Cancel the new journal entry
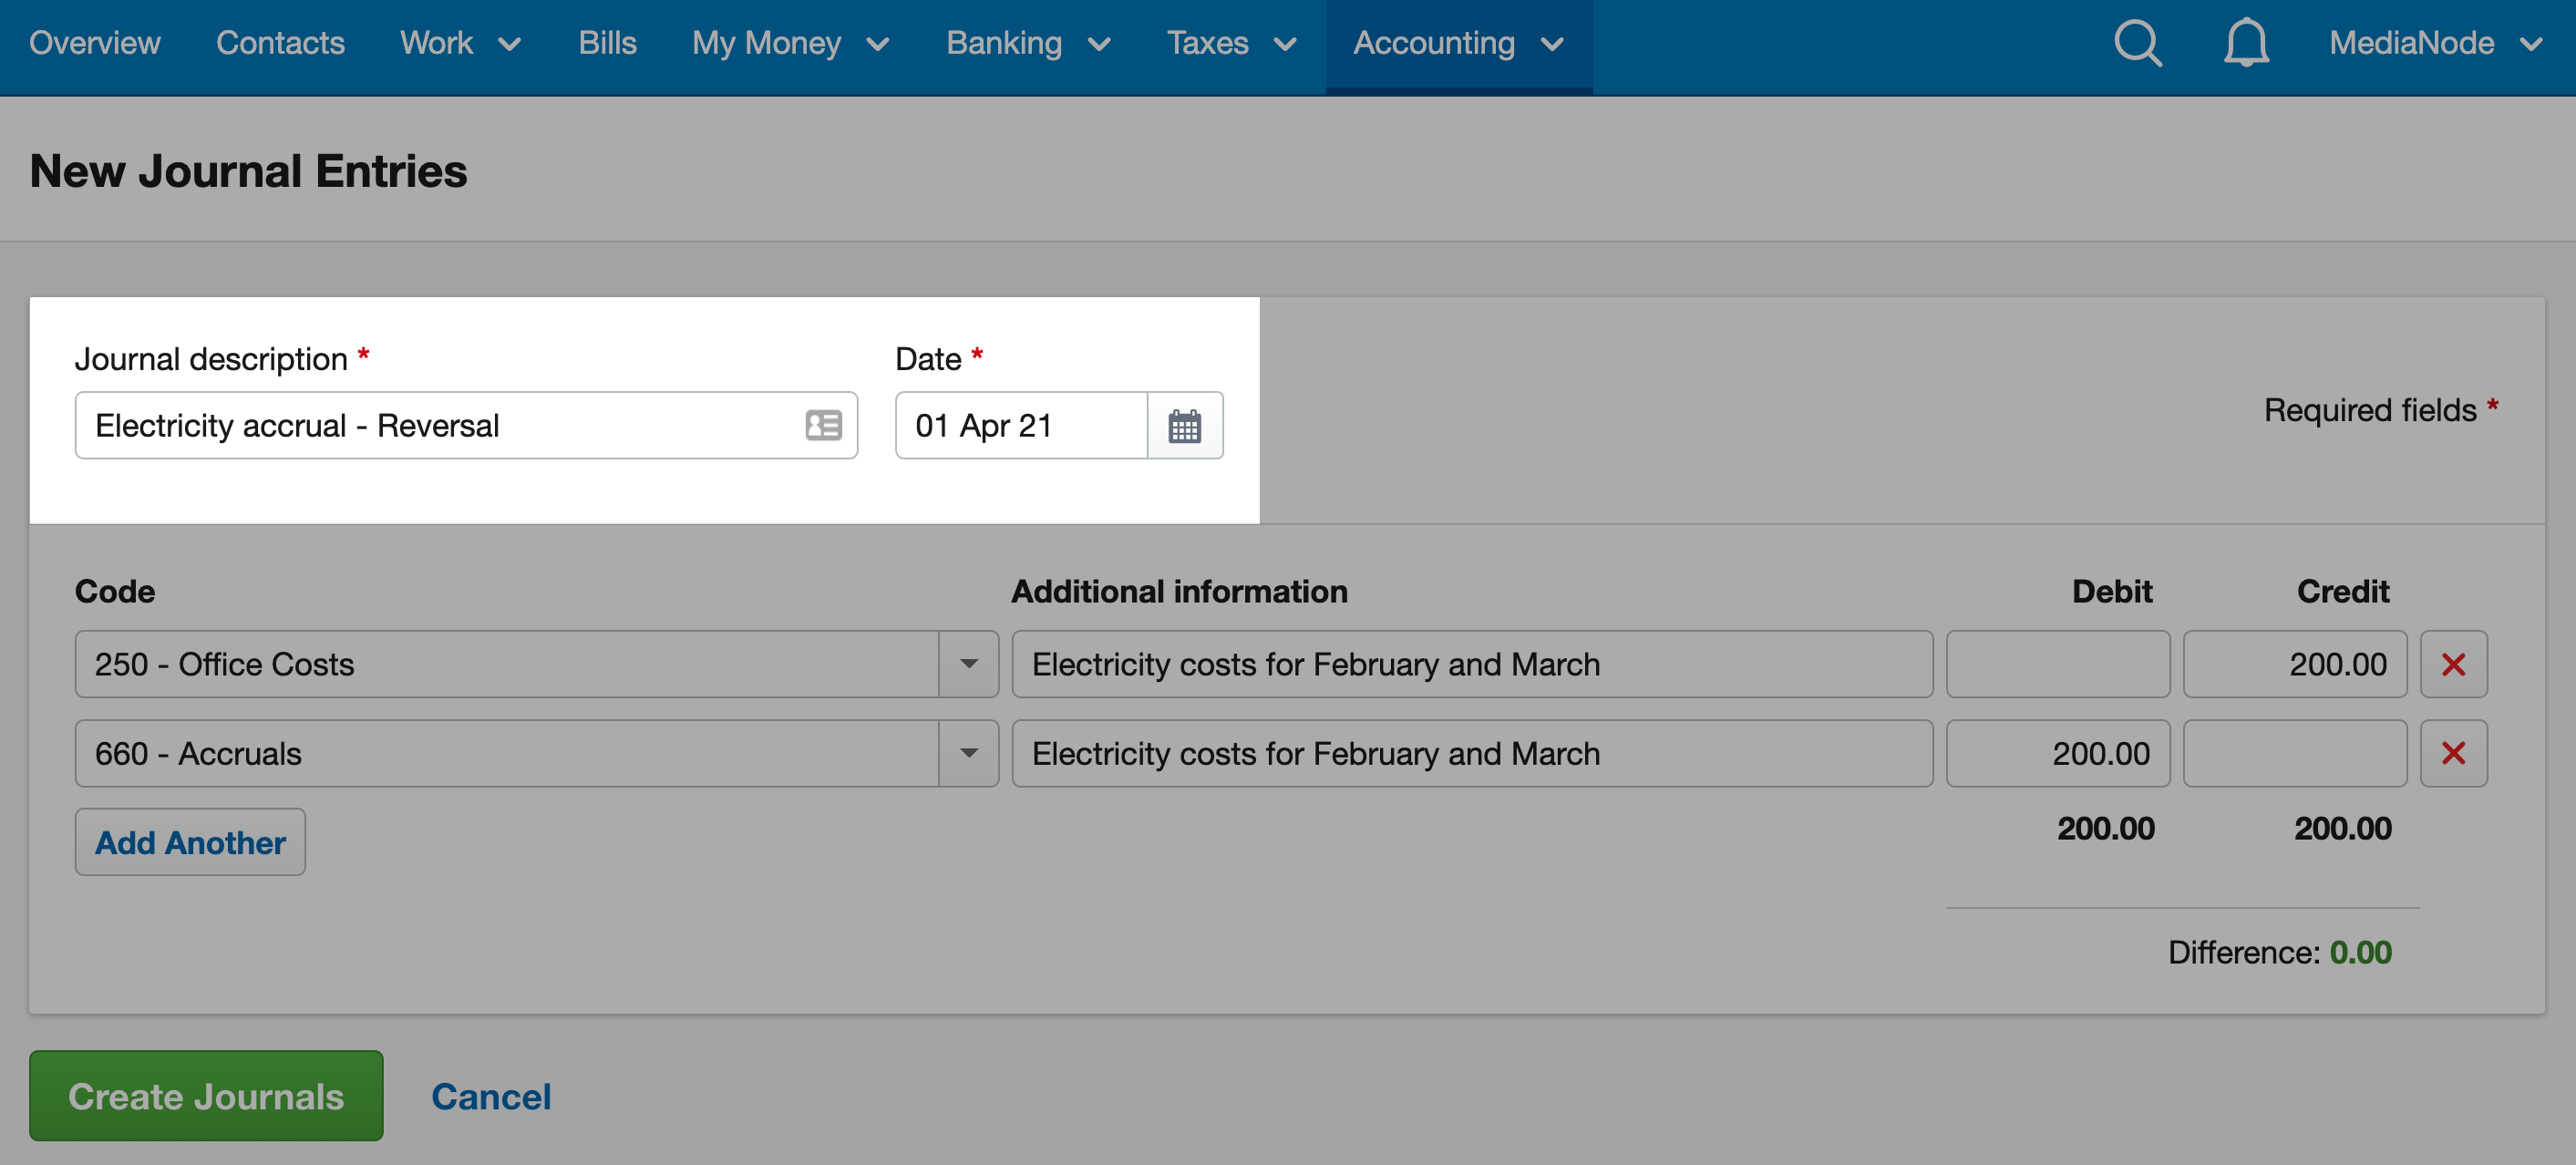Image resolution: width=2576 pixels, height=1165 pixels. tap(491, 1096)
